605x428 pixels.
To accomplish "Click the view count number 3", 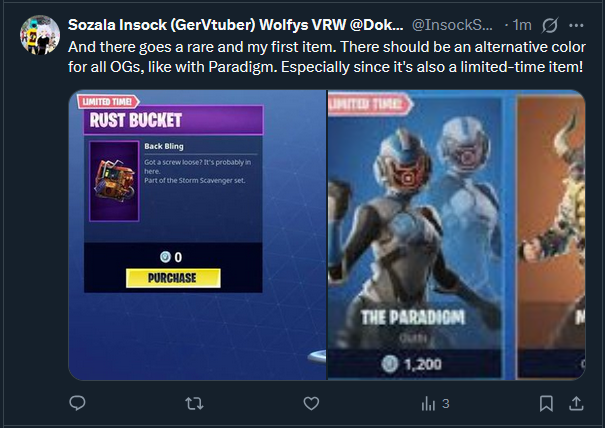I will pos(446,404).
